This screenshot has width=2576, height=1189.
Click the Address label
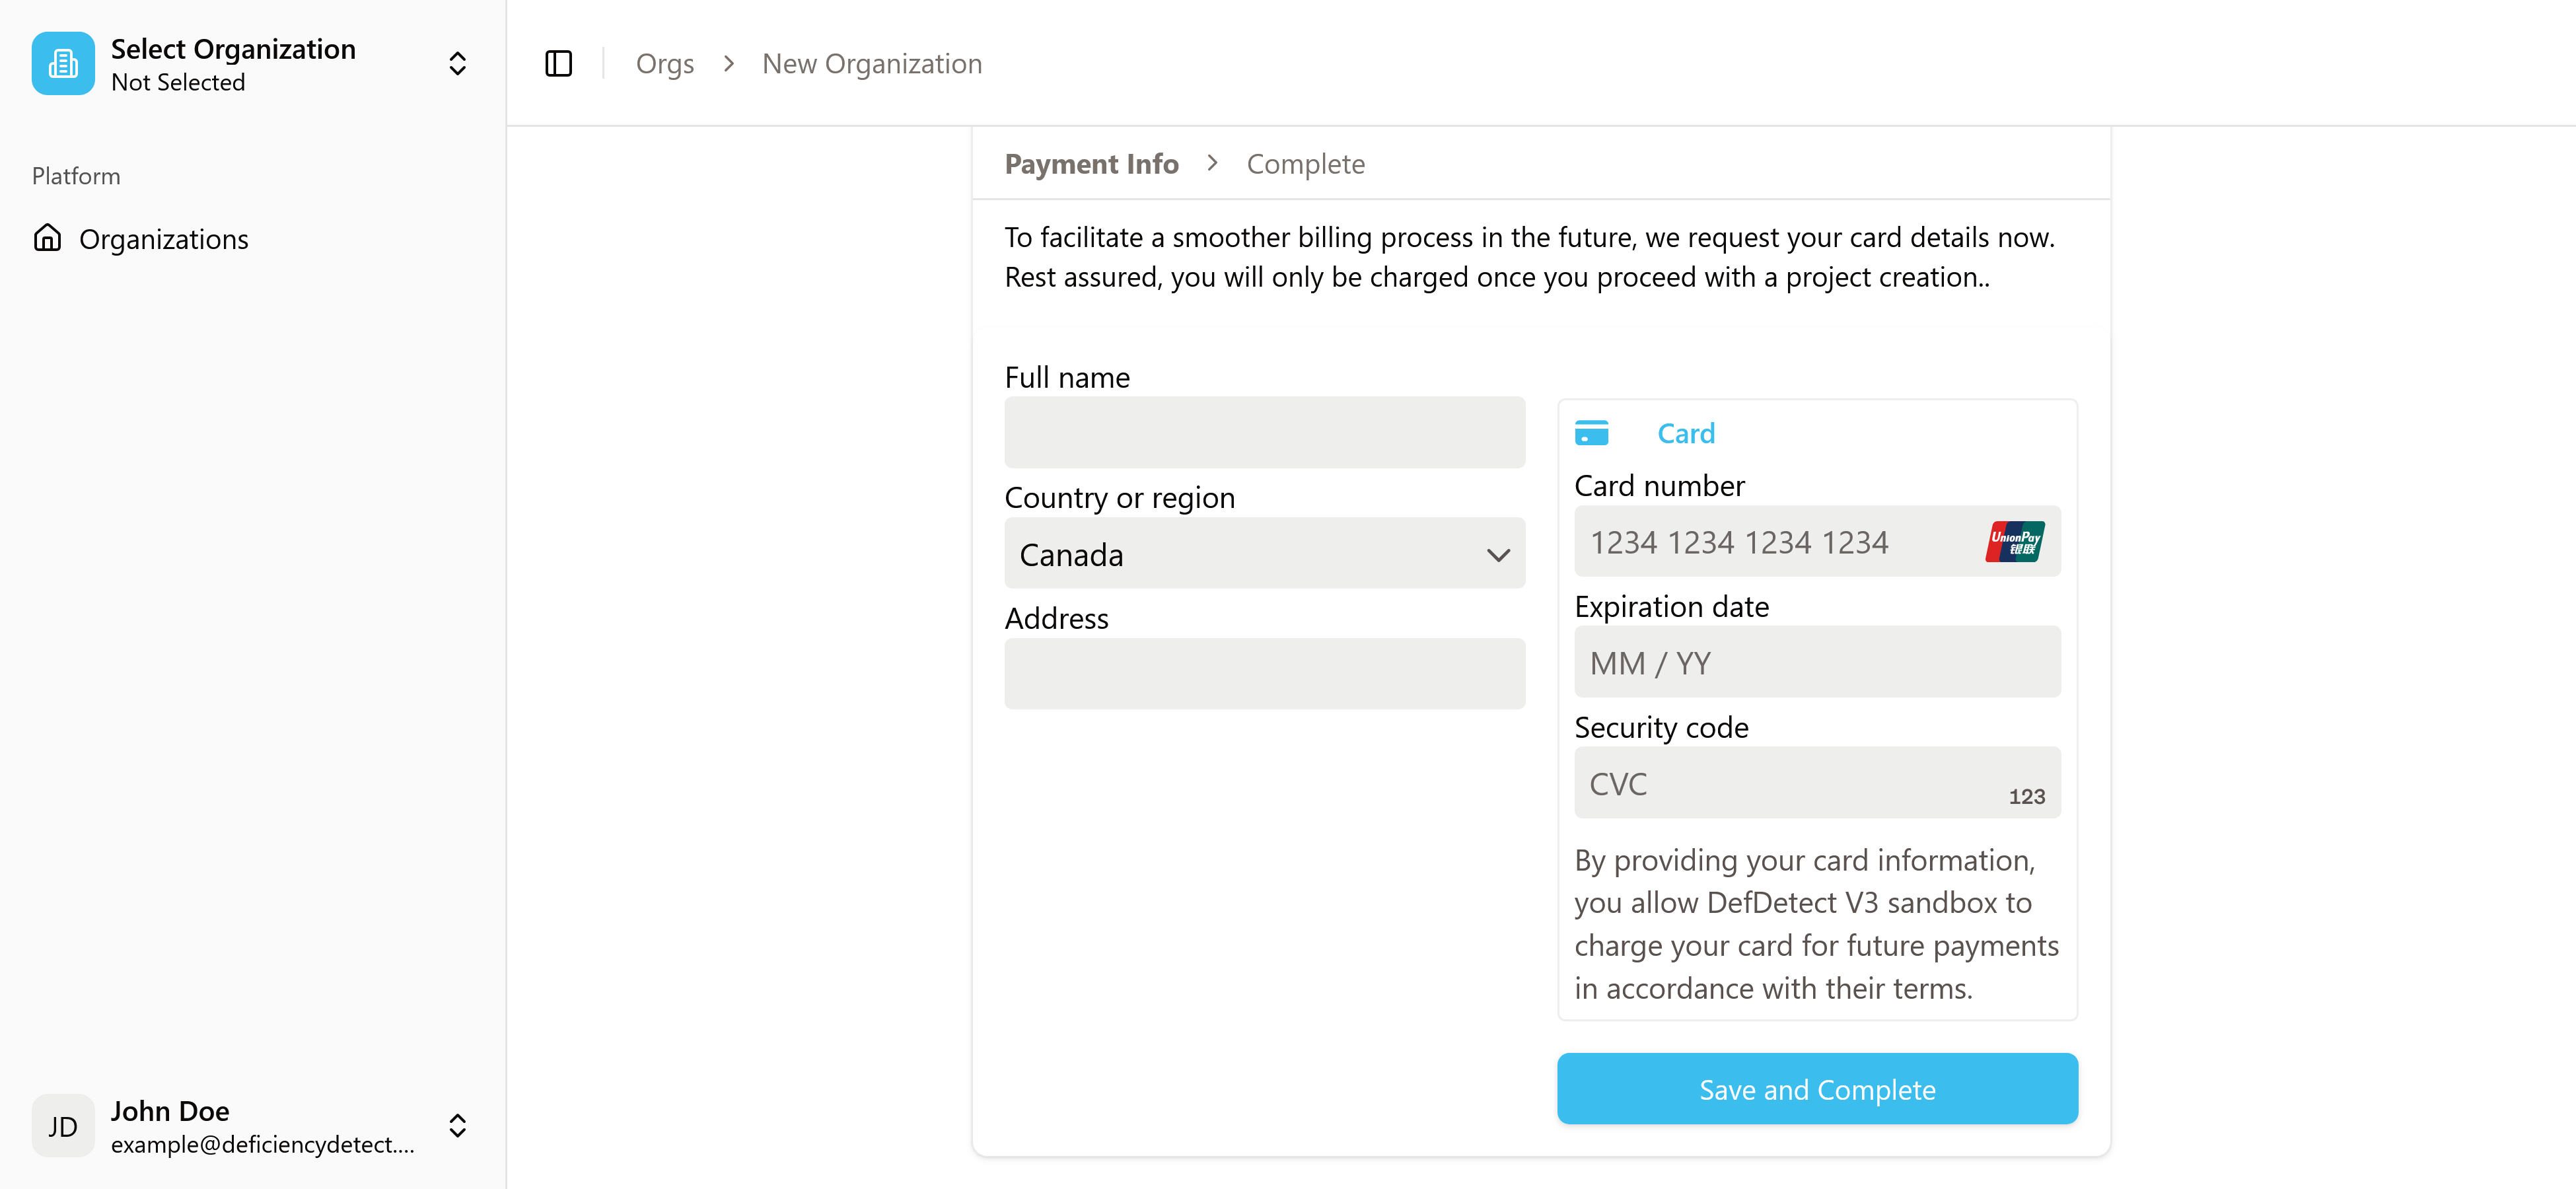click(1056, 619)
